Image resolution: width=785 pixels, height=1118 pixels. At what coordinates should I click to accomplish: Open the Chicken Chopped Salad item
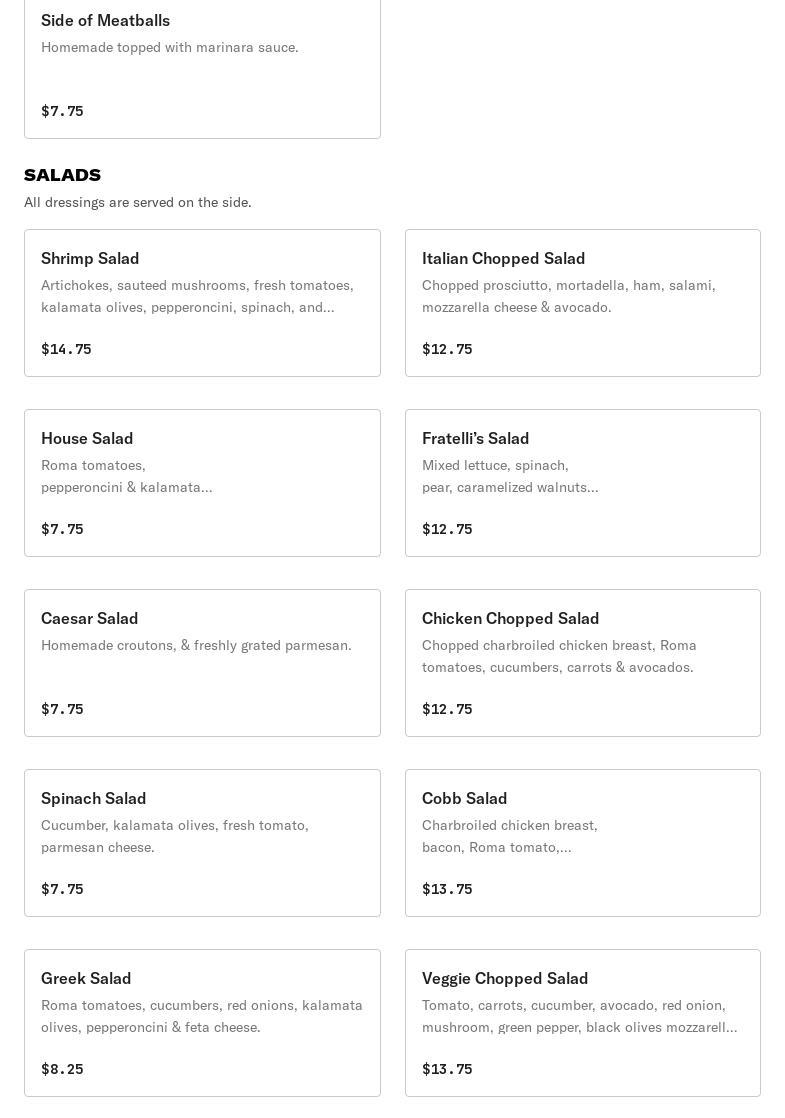point(582,663)
